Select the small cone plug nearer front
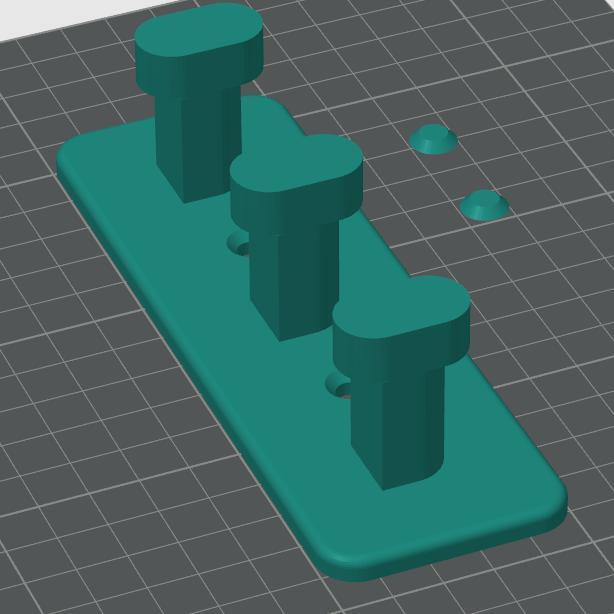 pos(485,205)
